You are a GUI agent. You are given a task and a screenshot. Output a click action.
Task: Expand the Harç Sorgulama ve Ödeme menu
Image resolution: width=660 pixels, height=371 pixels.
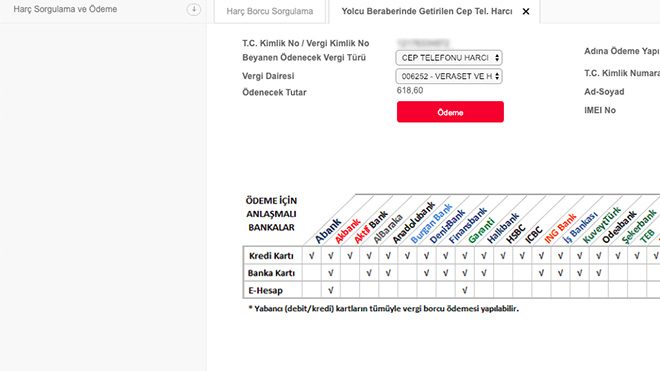(x=65, y=9)
